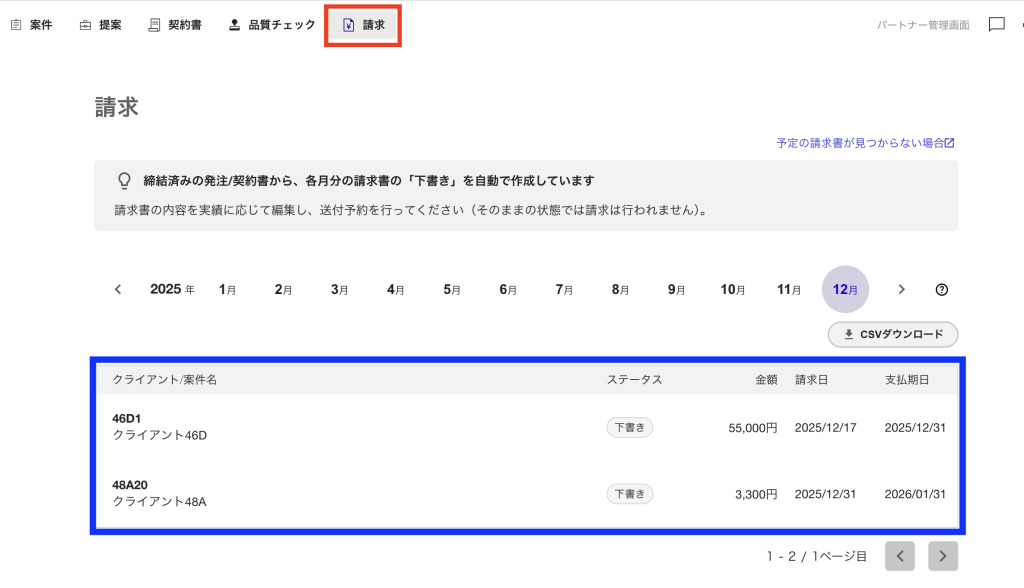Screen dimensions: 1024x588
Task: Open the 品質チェック tab
Action: coord(272,25)
